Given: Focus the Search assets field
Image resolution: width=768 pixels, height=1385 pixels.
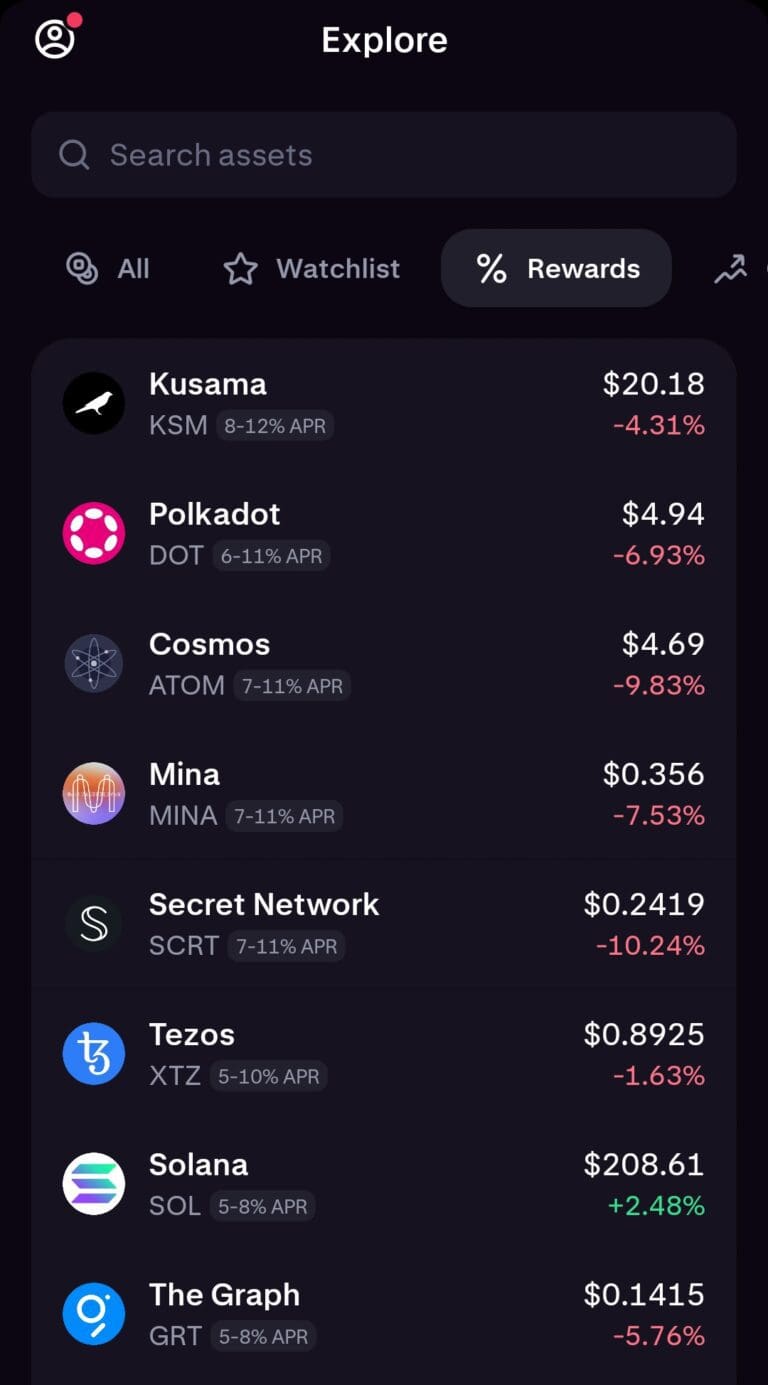Looking at the screenshot, I should point(400,155).
